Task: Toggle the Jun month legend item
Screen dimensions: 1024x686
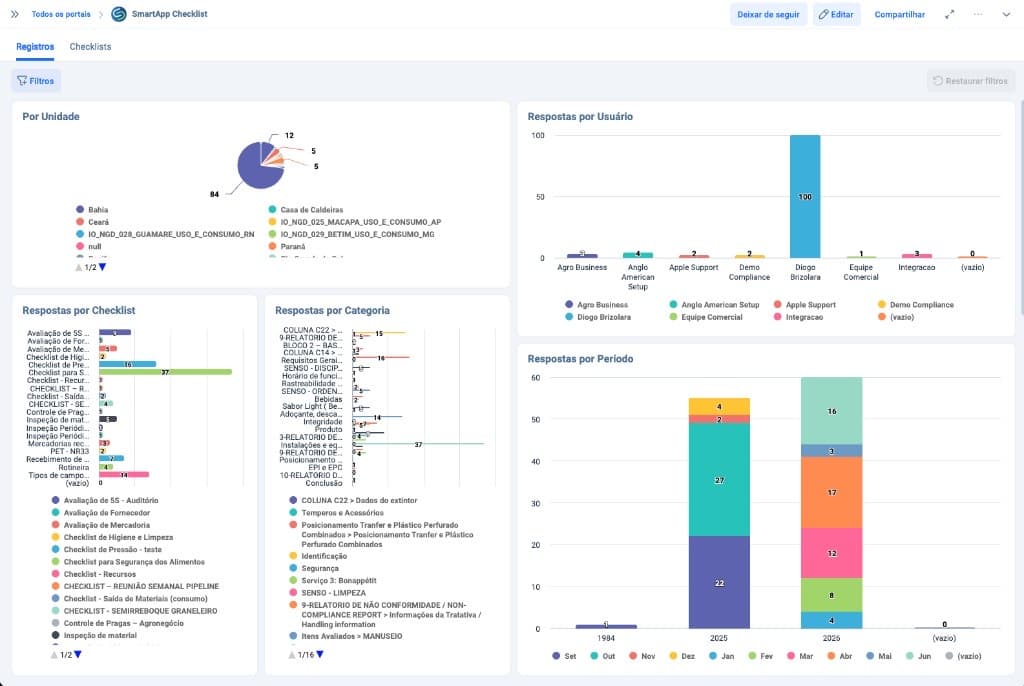Action: coord(918,656)
